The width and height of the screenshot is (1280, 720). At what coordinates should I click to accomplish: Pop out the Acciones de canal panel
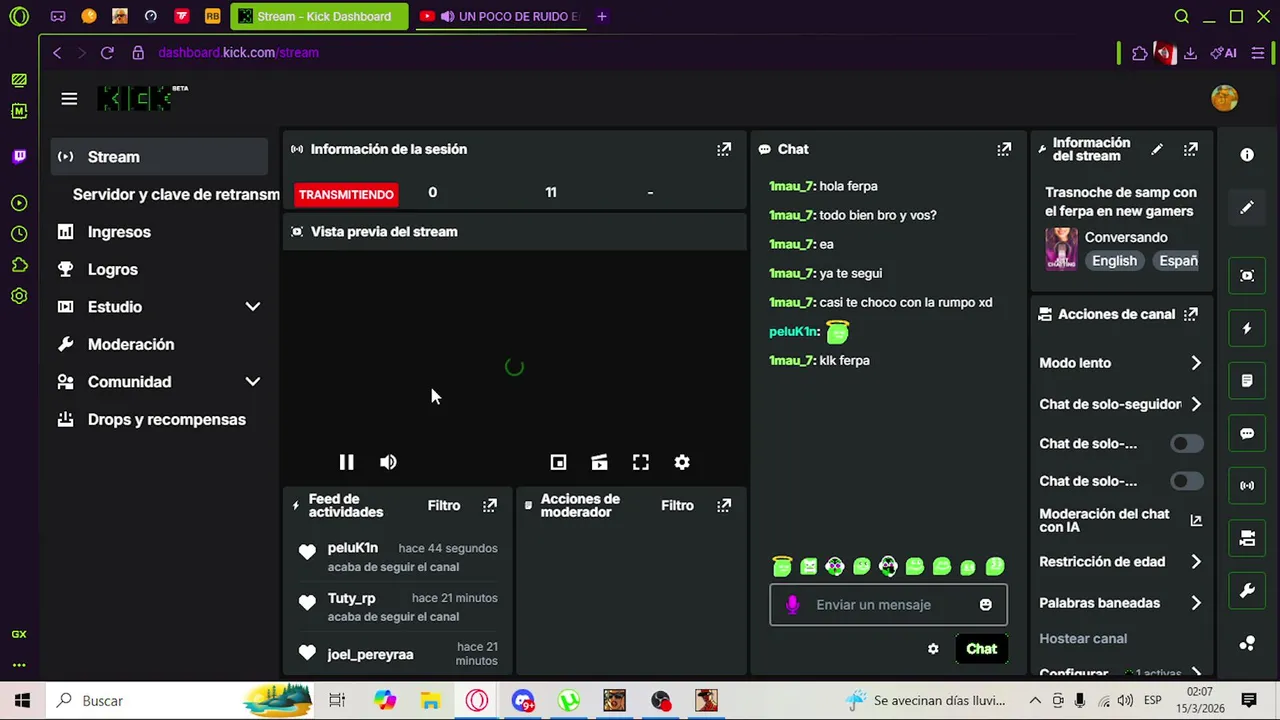click(x=1191, y=314)
